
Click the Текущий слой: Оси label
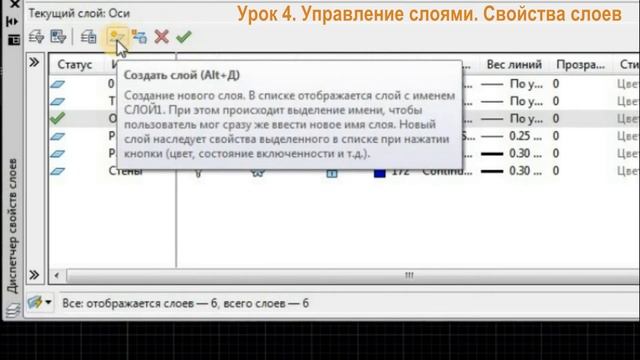pos(79,13)
